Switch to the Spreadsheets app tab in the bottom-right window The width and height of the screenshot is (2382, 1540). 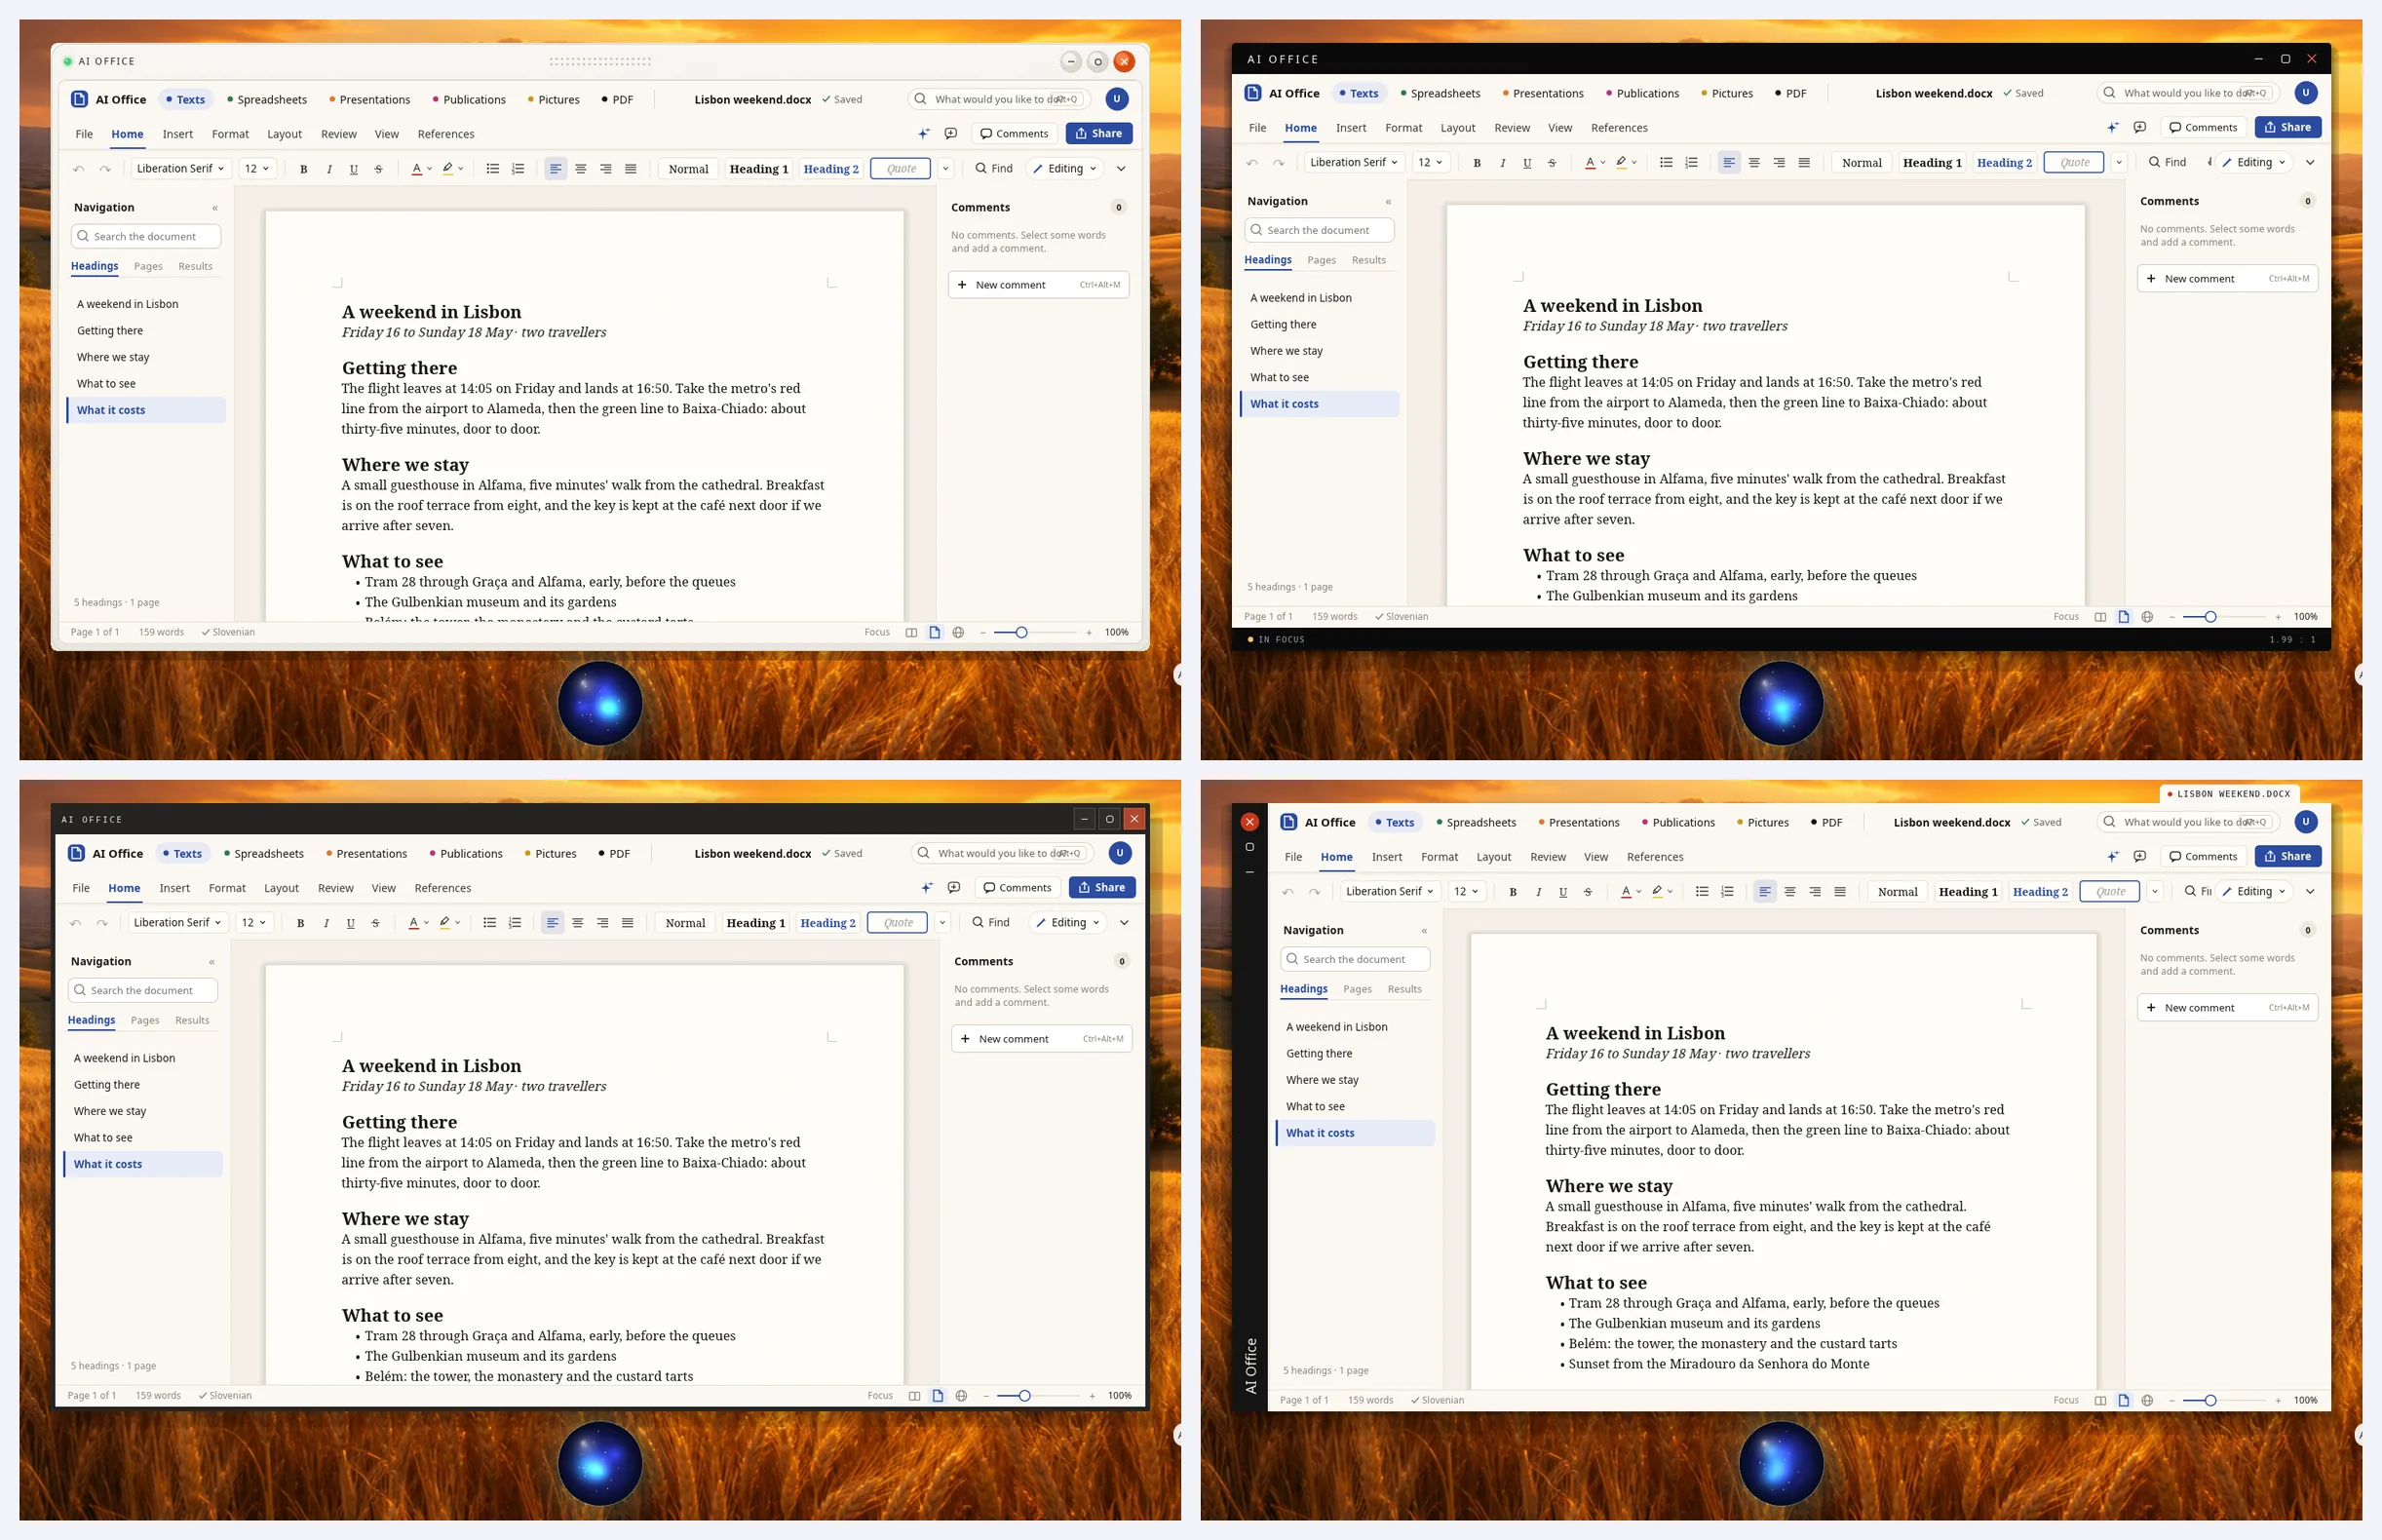[x=1476, y=823]
